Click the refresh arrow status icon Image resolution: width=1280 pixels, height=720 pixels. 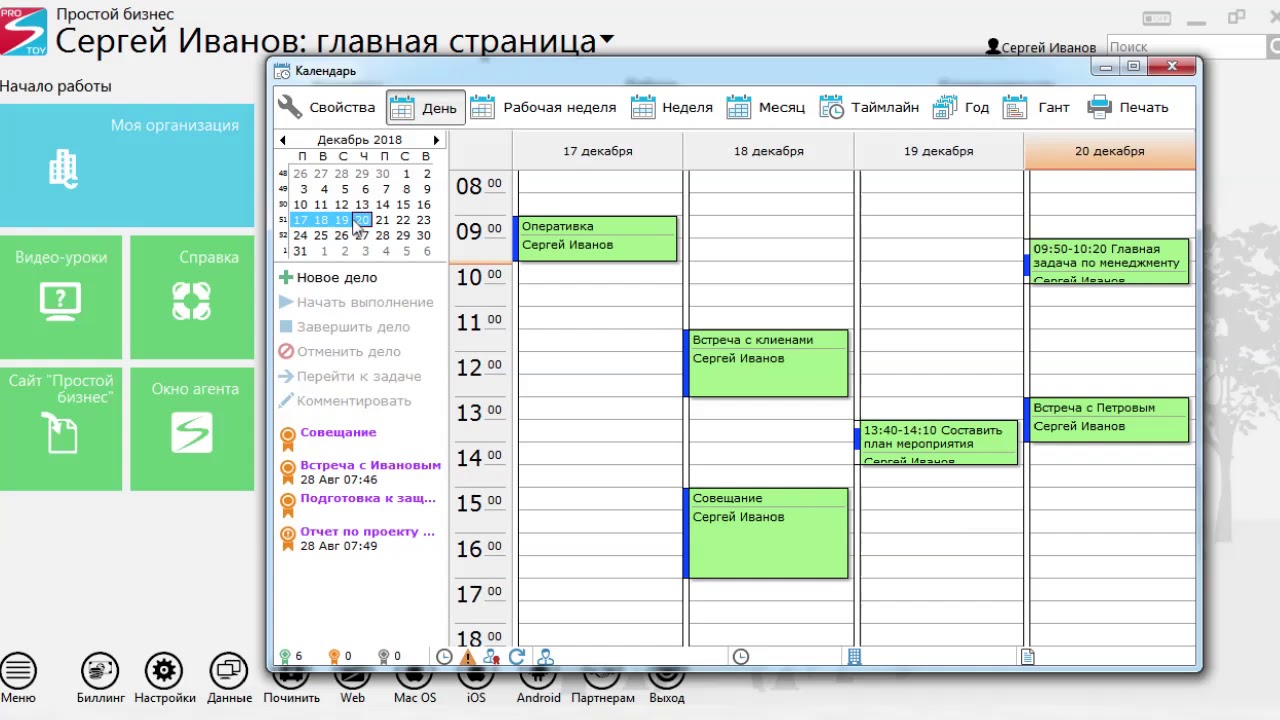[517, 657]
